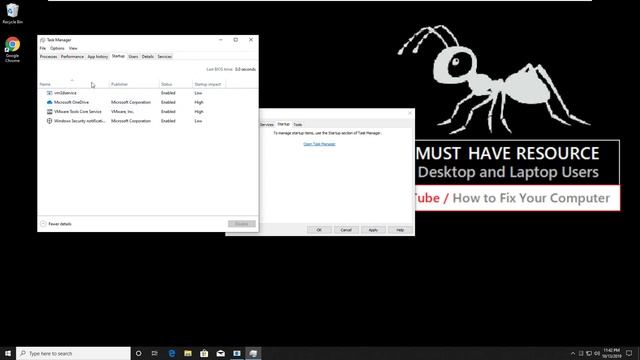The height and width of the screenshot is (360, 640).
Task: Sort by the Publisher column header
Action: click(x=134, y=84)
